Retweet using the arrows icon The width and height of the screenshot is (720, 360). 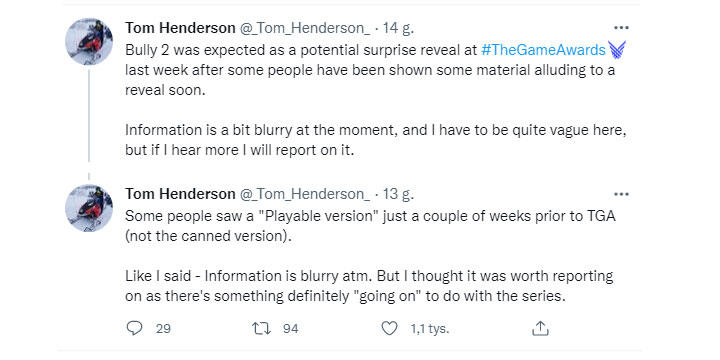coord(261,328)
